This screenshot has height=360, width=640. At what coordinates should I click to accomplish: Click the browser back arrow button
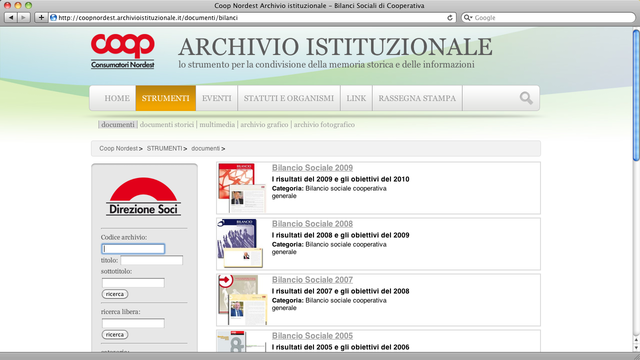pos(11,18)
